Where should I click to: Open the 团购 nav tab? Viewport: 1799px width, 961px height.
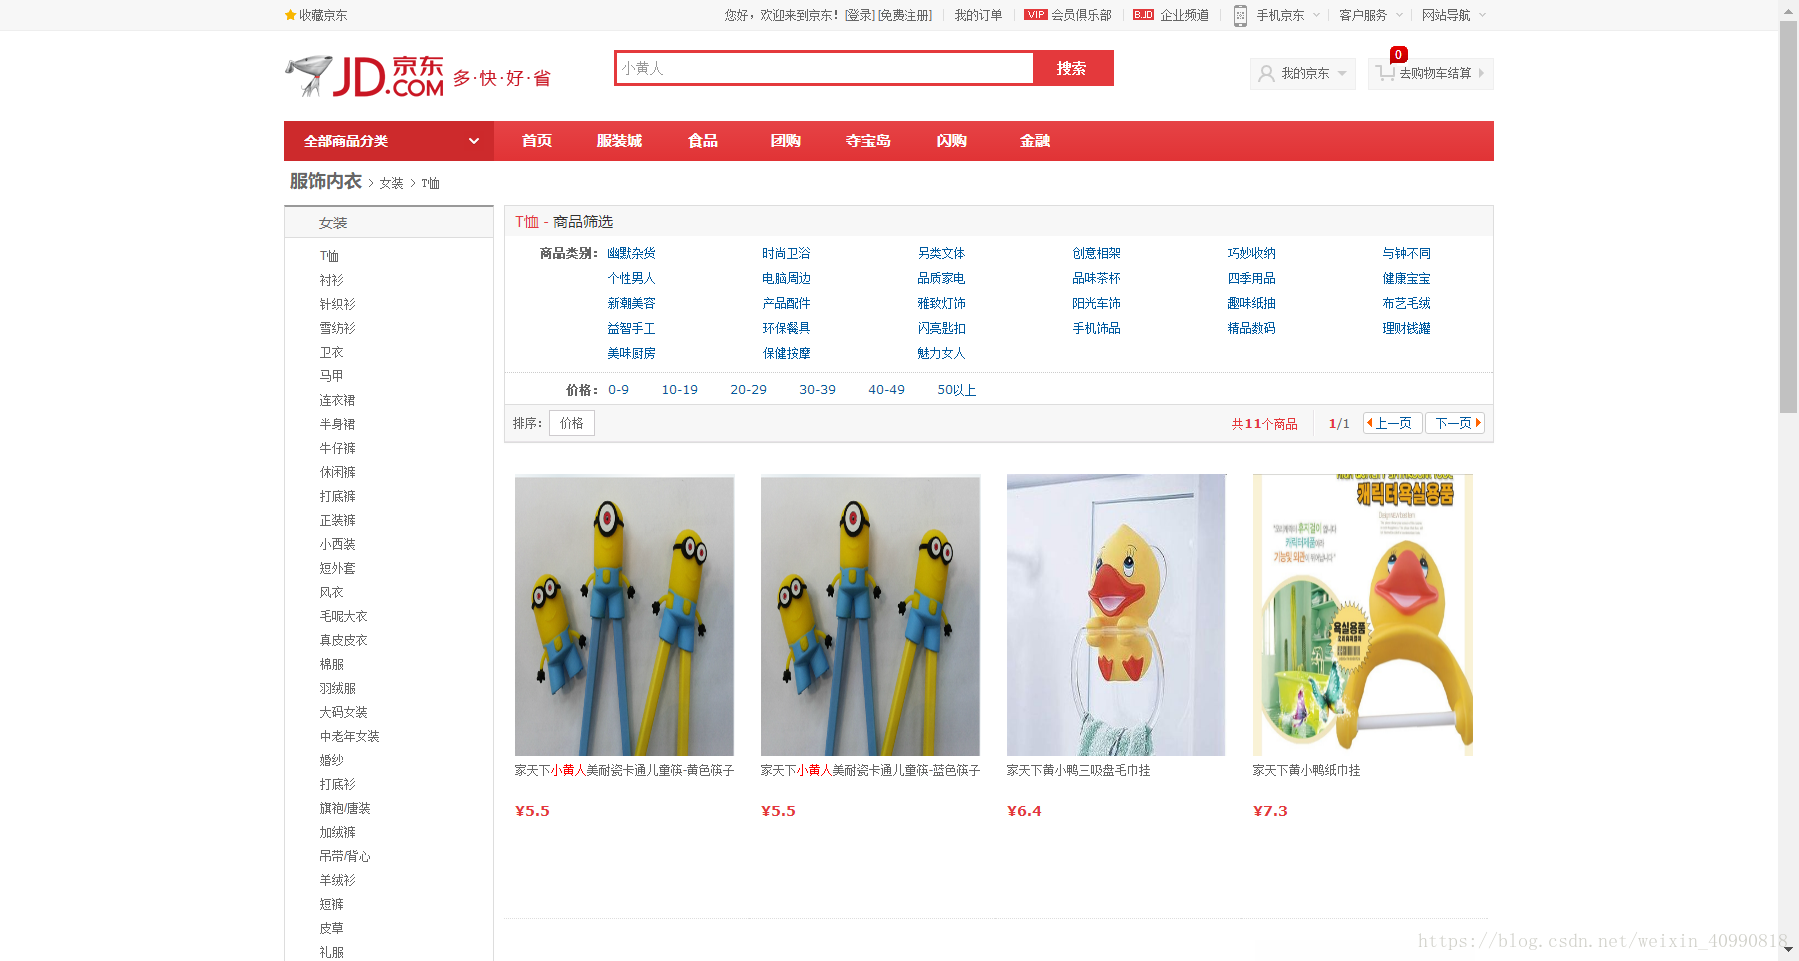[786, 141]
